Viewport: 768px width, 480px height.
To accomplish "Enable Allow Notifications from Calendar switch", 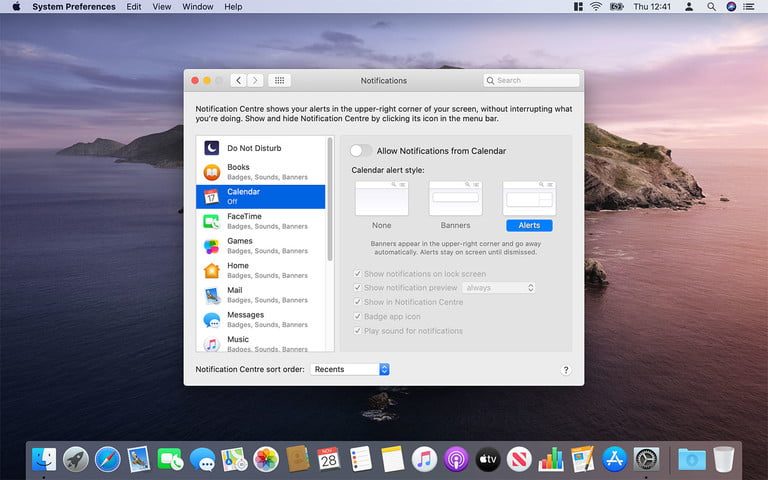I will (361, 151).
